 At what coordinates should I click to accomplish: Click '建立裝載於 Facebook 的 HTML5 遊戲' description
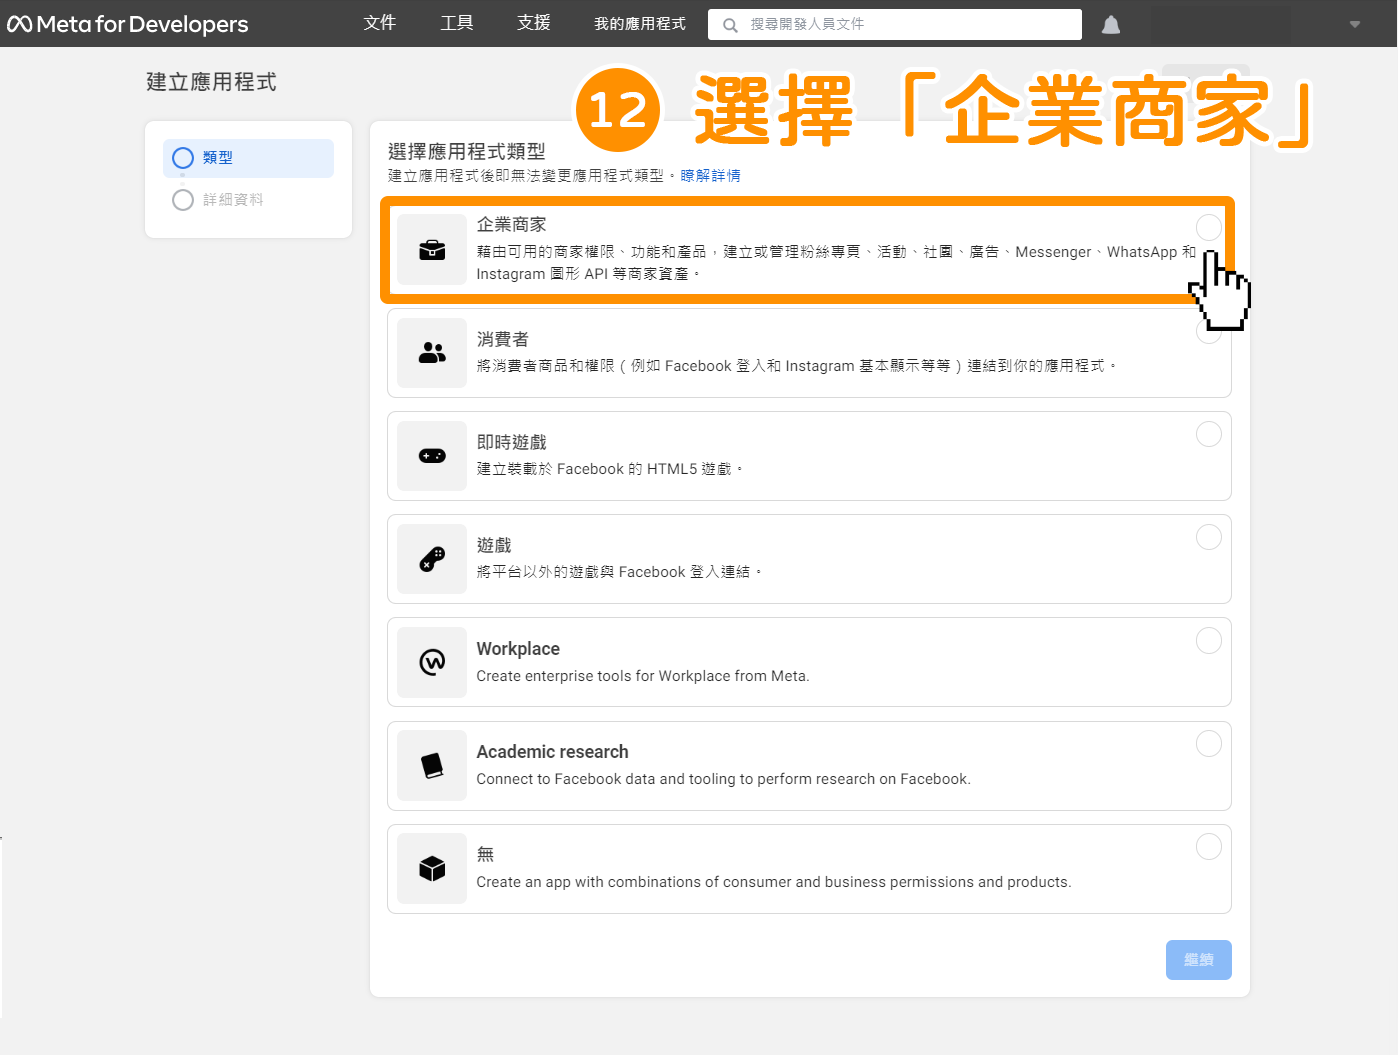click(x=610, y=469)
